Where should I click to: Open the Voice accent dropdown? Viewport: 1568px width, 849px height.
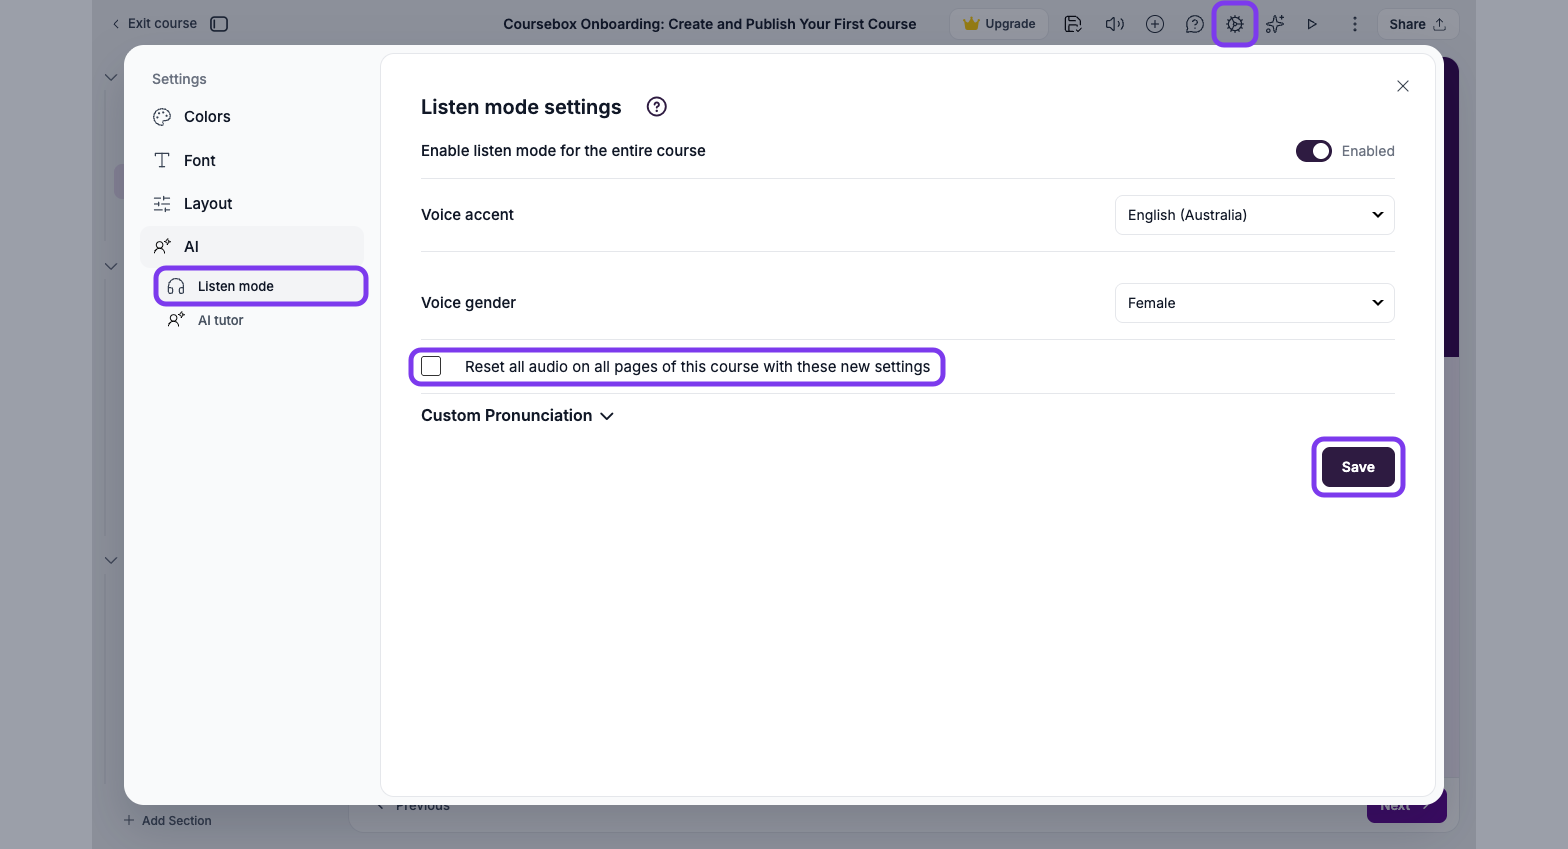pyautogui.click(x=1254, y=215)
